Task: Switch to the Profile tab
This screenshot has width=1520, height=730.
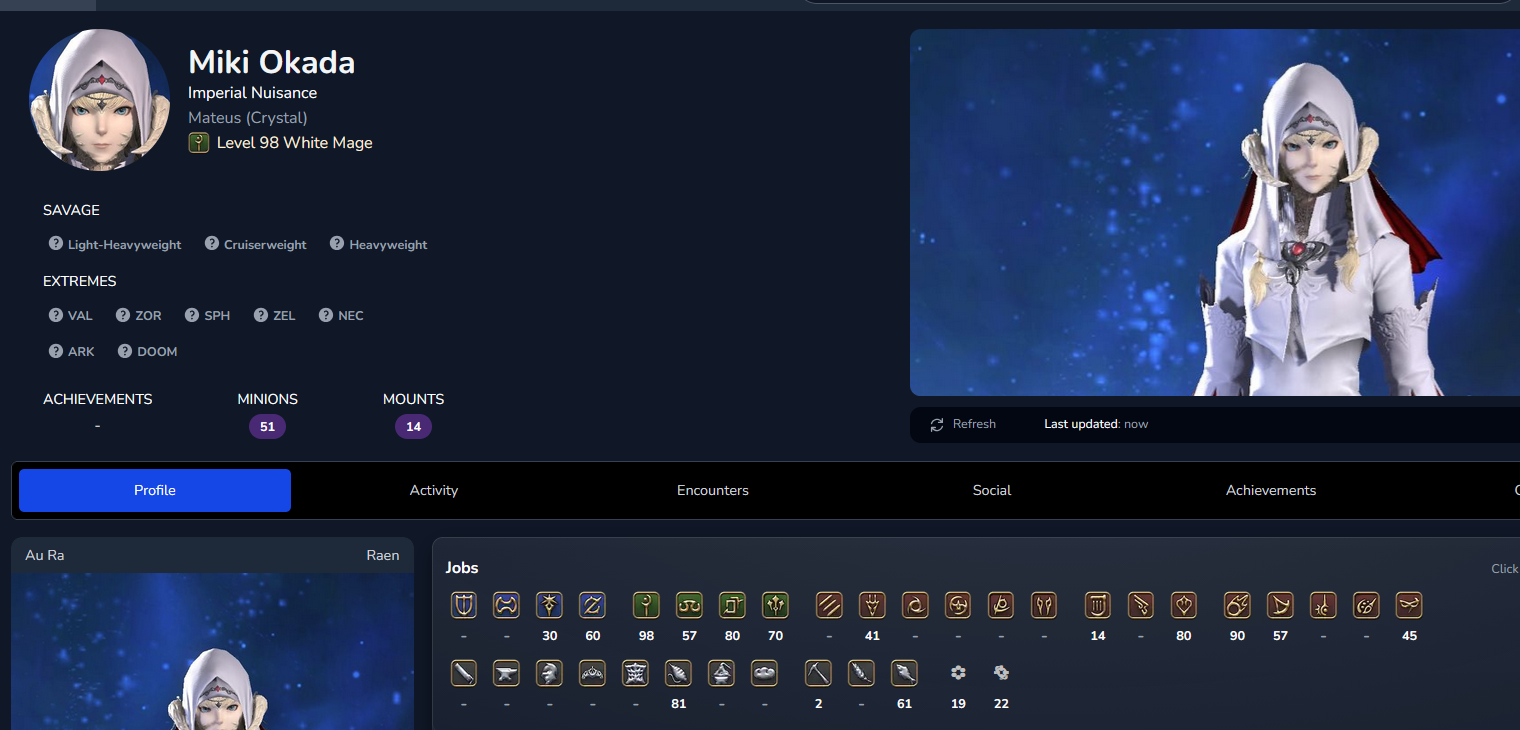Action: click(155, 490)
